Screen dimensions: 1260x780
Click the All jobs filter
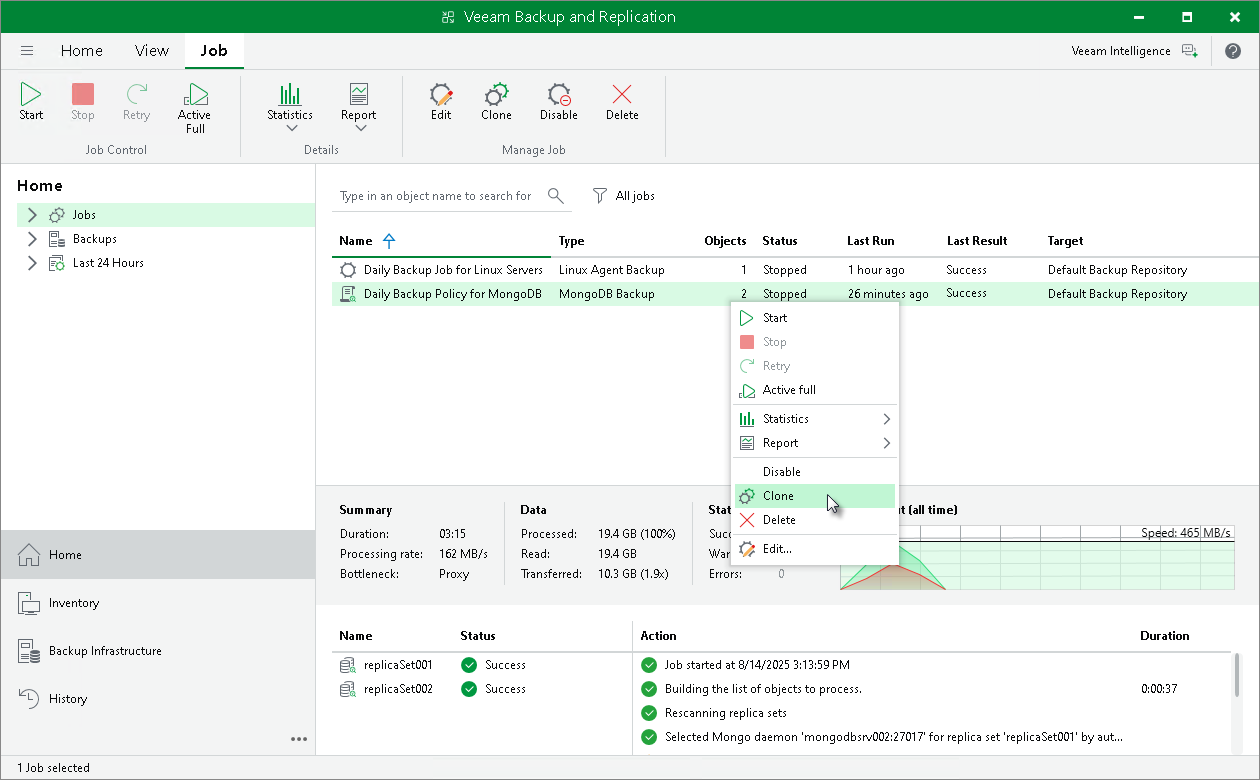[x=623, y=195]
